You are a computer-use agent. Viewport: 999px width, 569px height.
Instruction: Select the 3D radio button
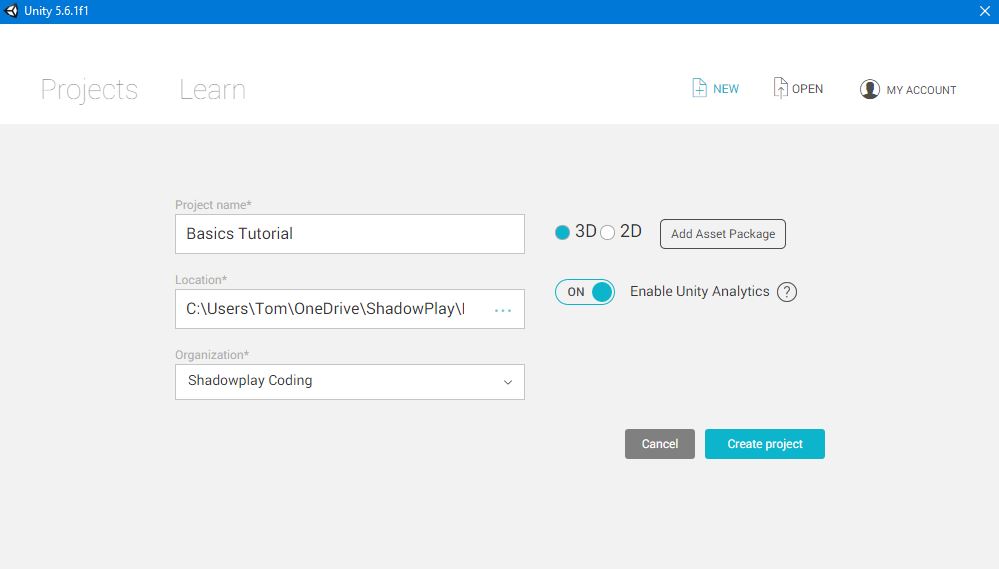[x=562, y=232]
